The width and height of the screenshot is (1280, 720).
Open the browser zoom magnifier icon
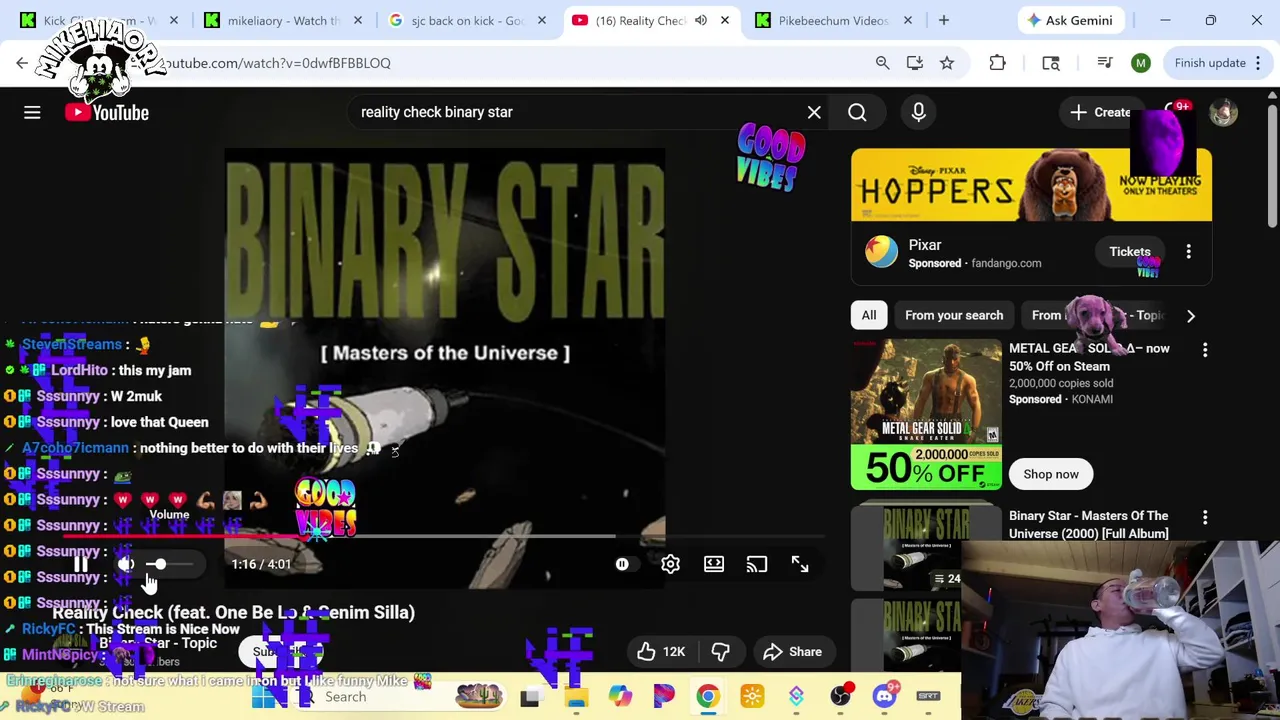882,63
